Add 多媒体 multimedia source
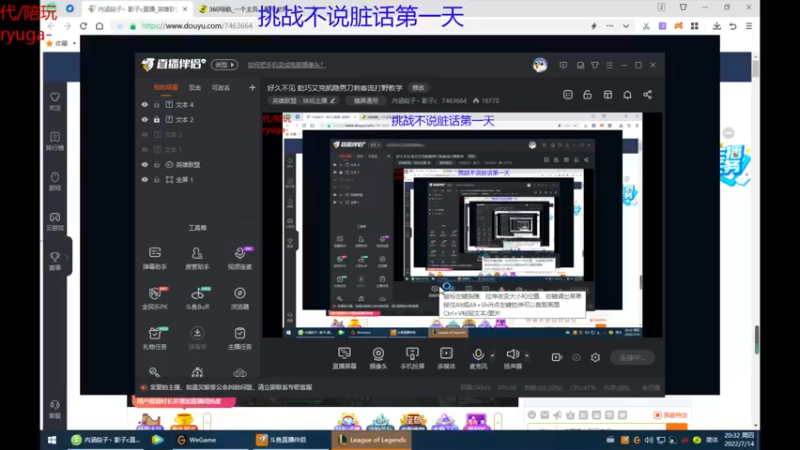This screenshot has width=800, height=450. coord(446,358)
